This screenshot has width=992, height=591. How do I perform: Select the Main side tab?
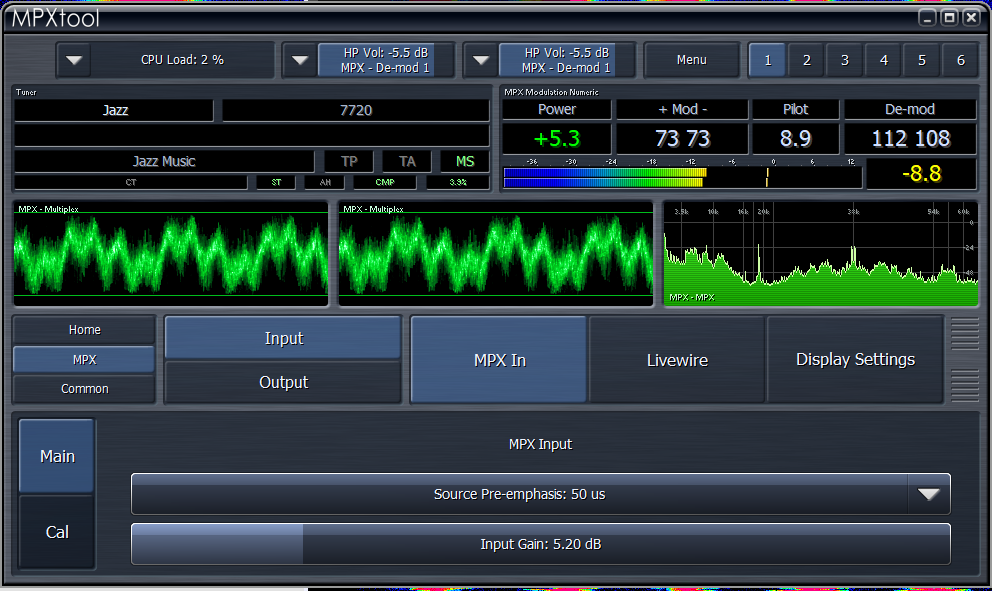(x=57, y=456)
